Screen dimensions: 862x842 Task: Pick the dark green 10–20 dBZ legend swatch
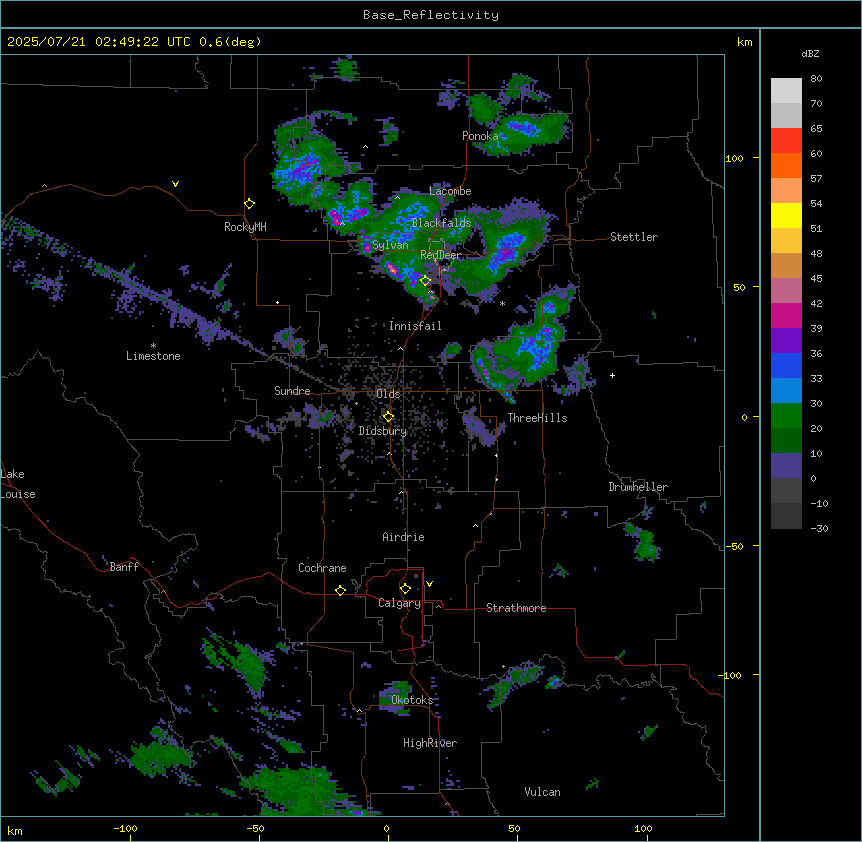786,441
